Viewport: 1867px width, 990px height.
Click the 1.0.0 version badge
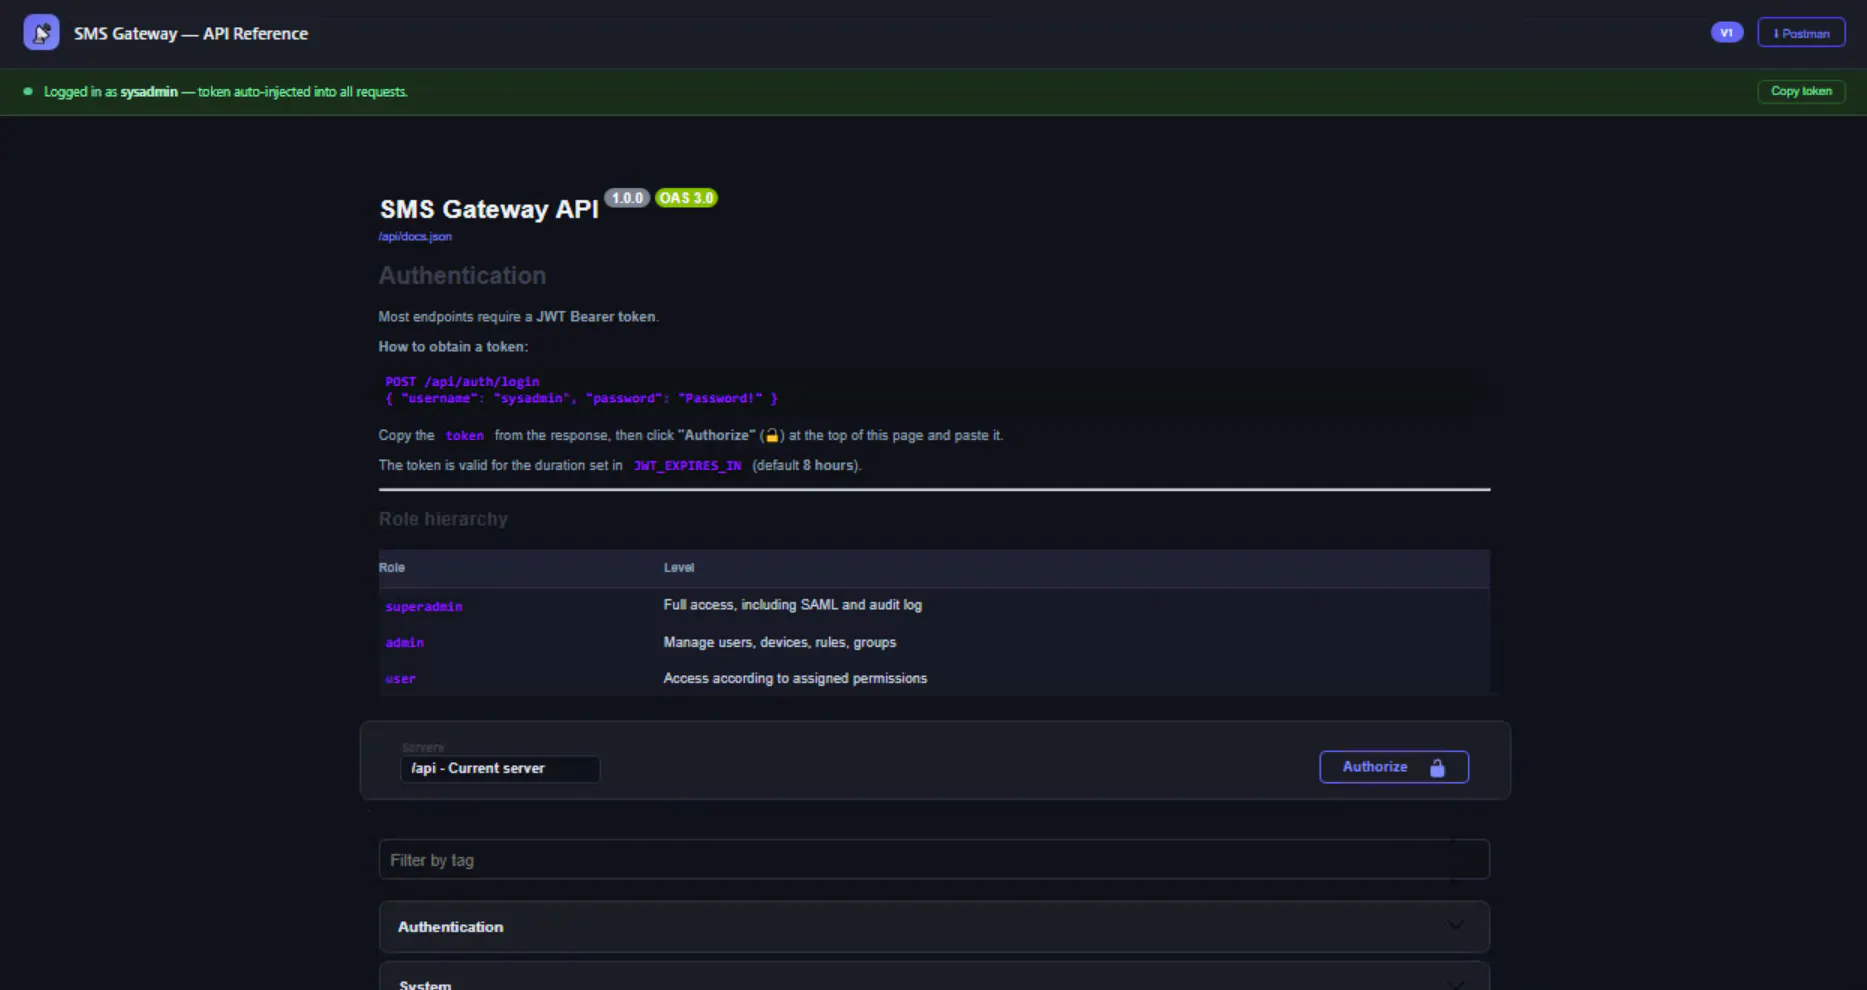coord(627,198)
